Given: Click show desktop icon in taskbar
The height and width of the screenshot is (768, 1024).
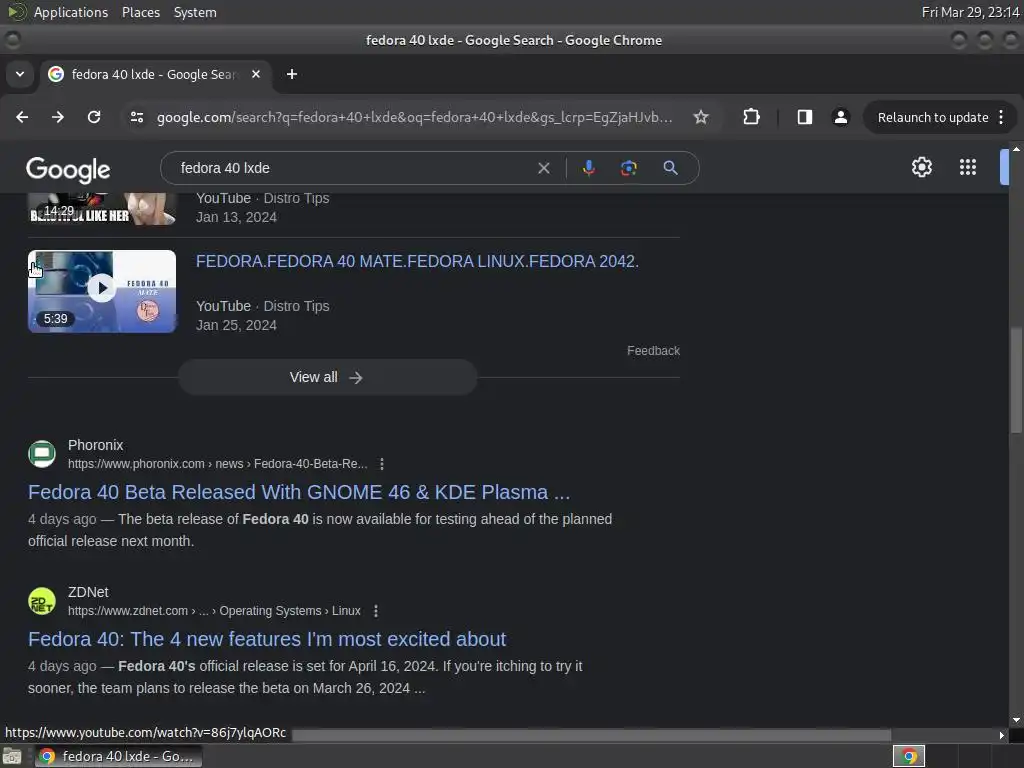Looking at the screenshot, I should pos(12,756).
